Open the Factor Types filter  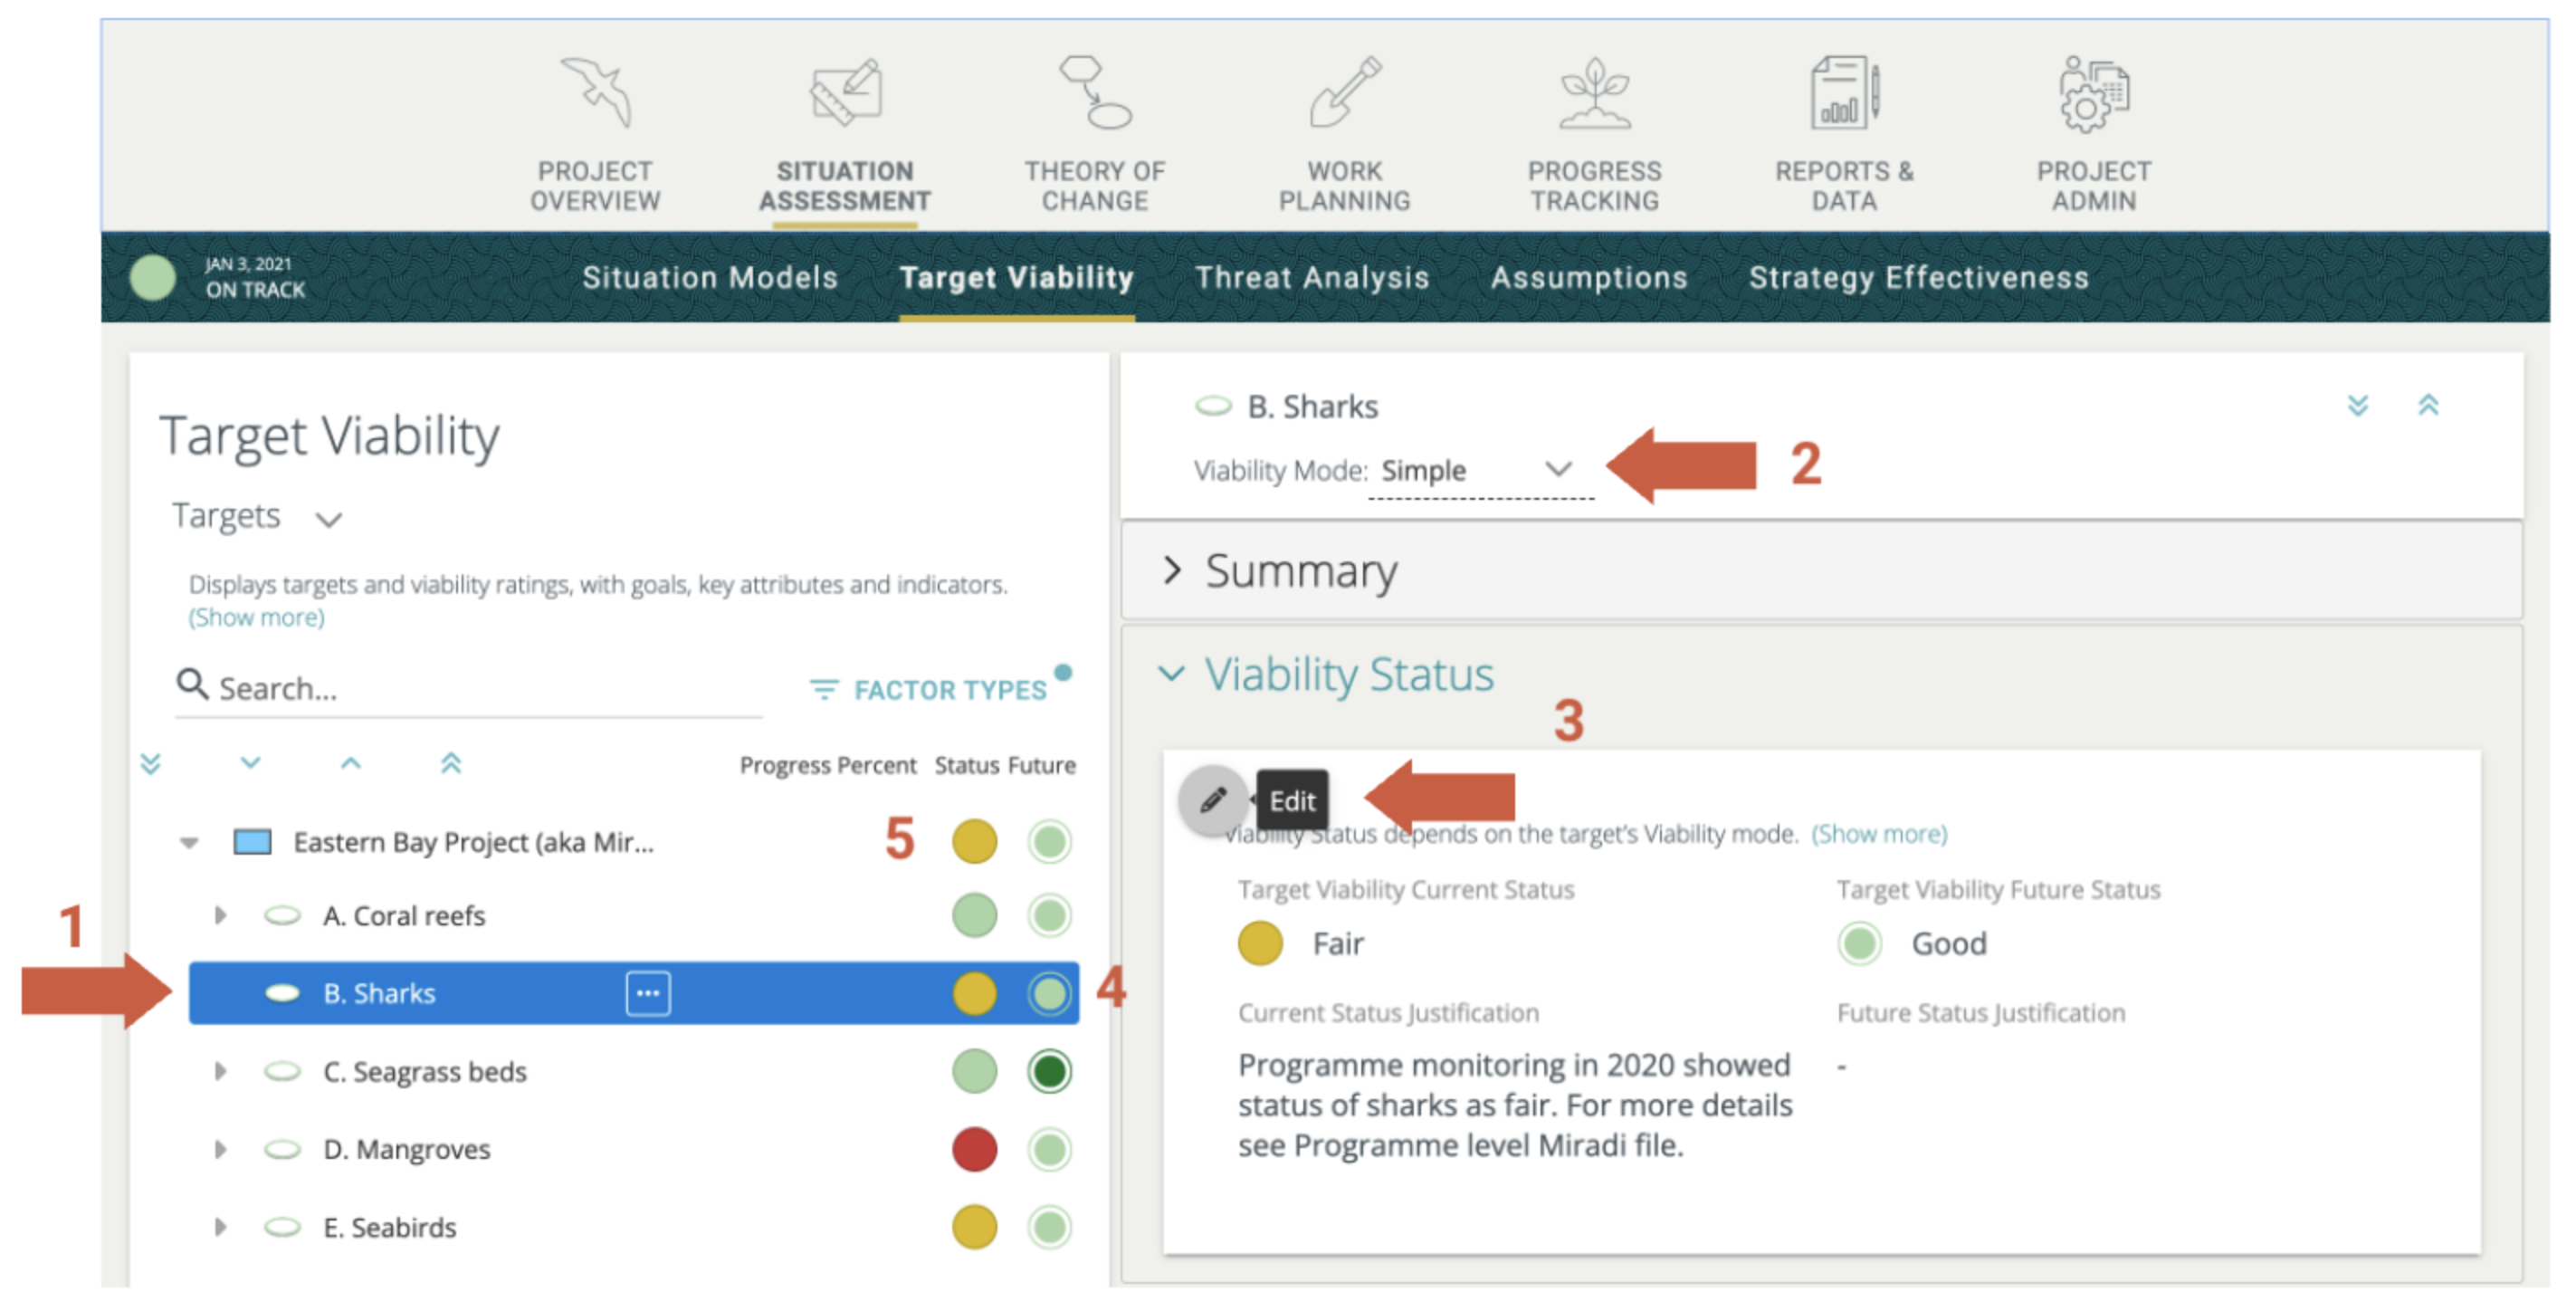(938, 689)
